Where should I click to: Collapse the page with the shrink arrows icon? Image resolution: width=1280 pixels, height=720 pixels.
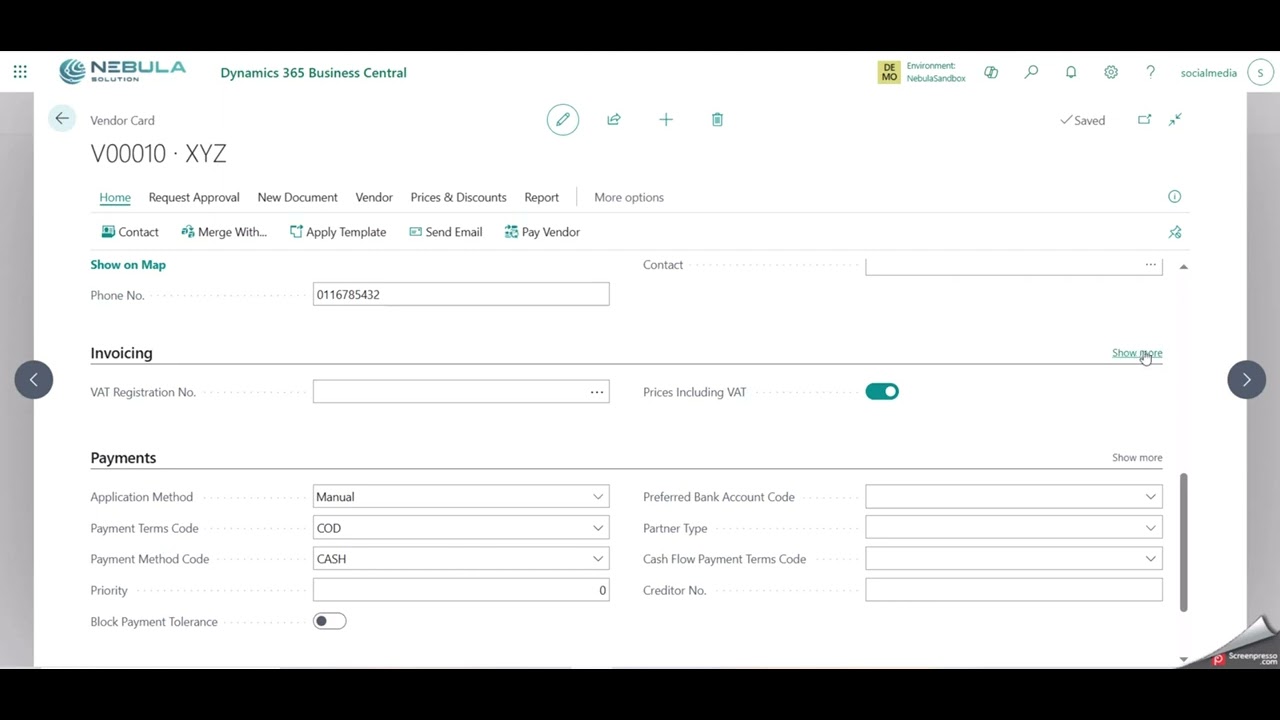(1175, 120)
